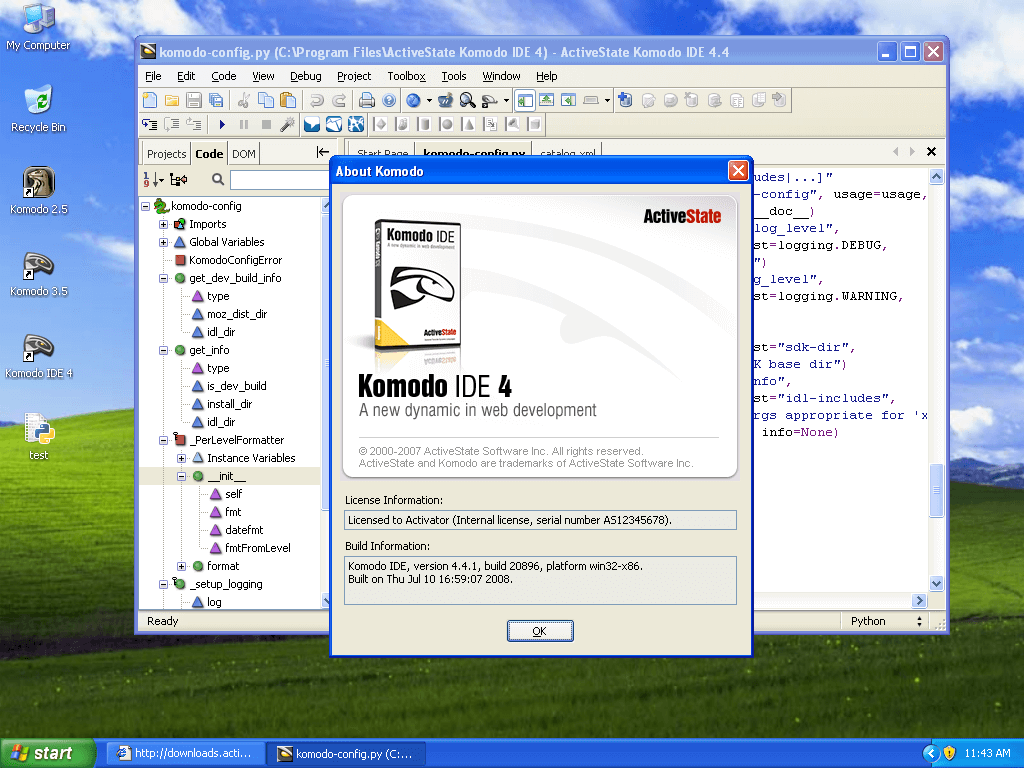Open help via the question mark icon
This screenshot has height=768, width=1024.
coord(389,100)
